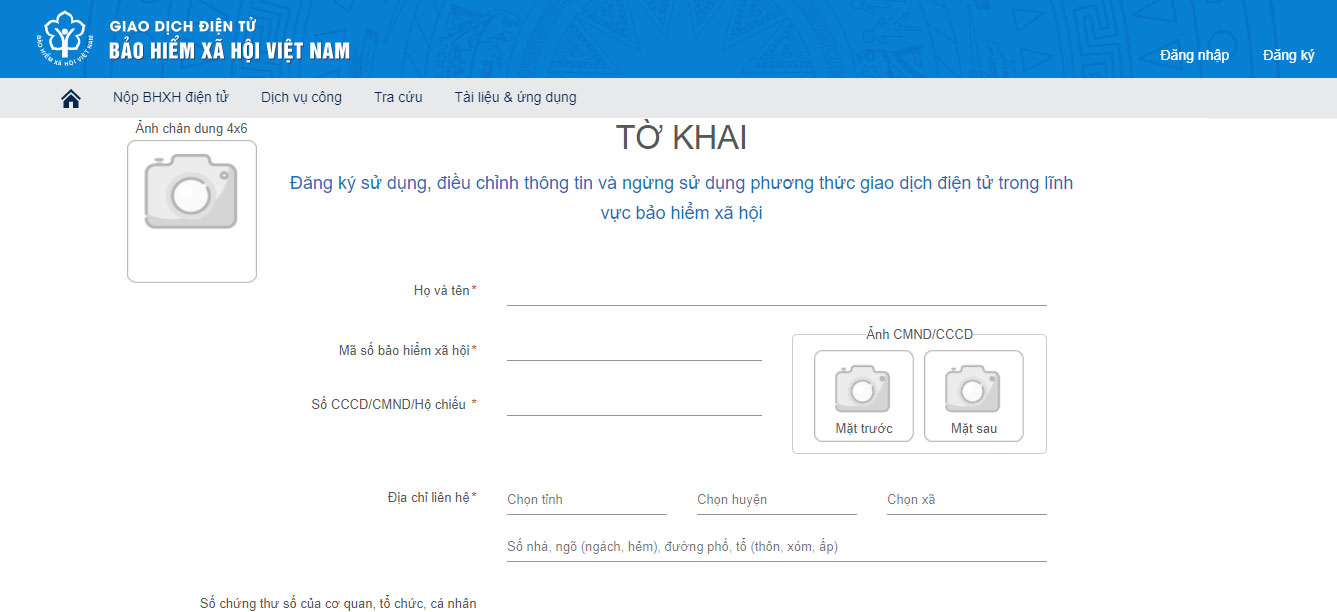1337x612 pixels.
Task: Expand the Chọn tỉnh province dropdown
Action: (586, 500)
